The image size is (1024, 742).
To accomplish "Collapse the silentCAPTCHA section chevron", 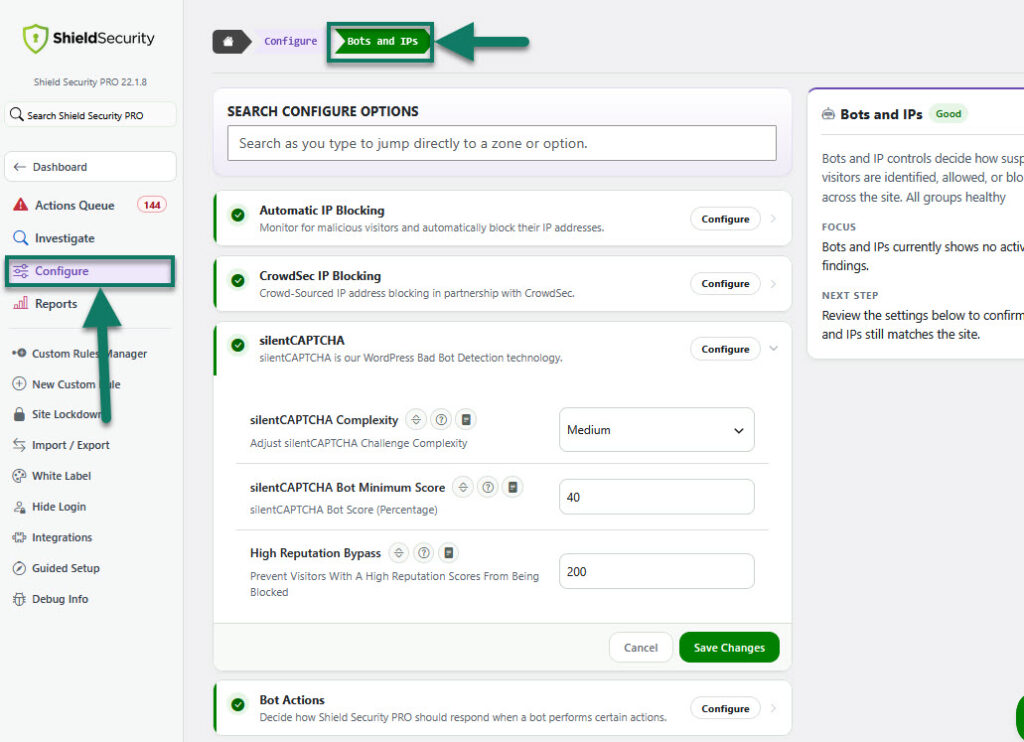I will tap(774, 349).
